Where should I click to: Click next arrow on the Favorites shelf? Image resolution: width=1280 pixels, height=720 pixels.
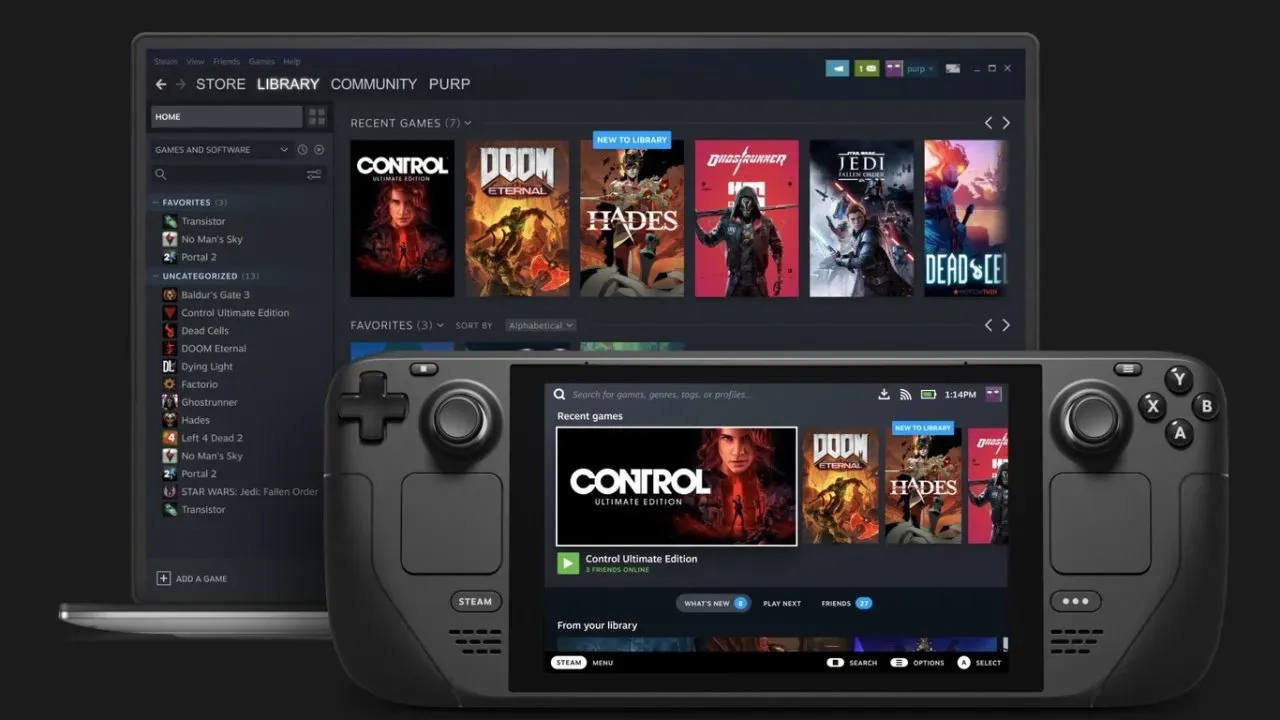pyautogui.click(x=1006, y=325)
